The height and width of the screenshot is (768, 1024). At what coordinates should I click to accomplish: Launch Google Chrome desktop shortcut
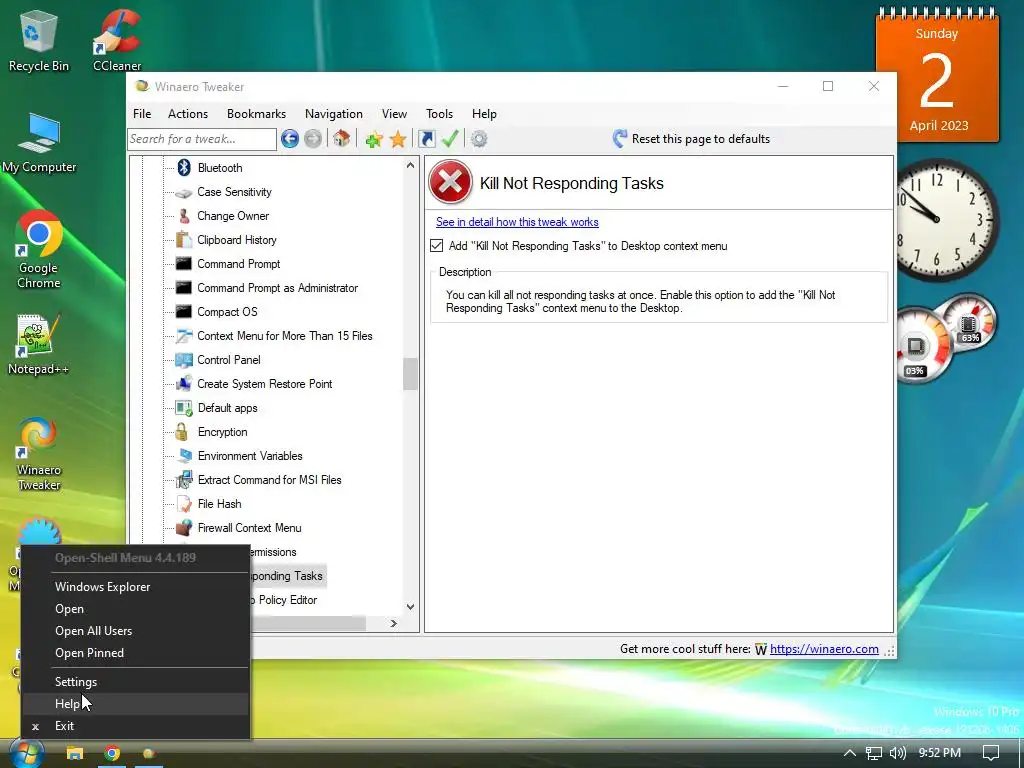(39, 250)
